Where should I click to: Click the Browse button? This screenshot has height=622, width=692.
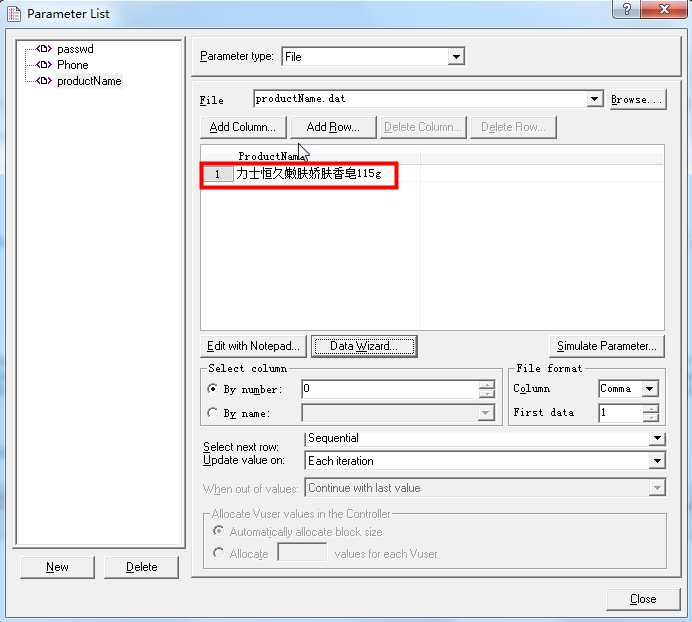[638, 99]
